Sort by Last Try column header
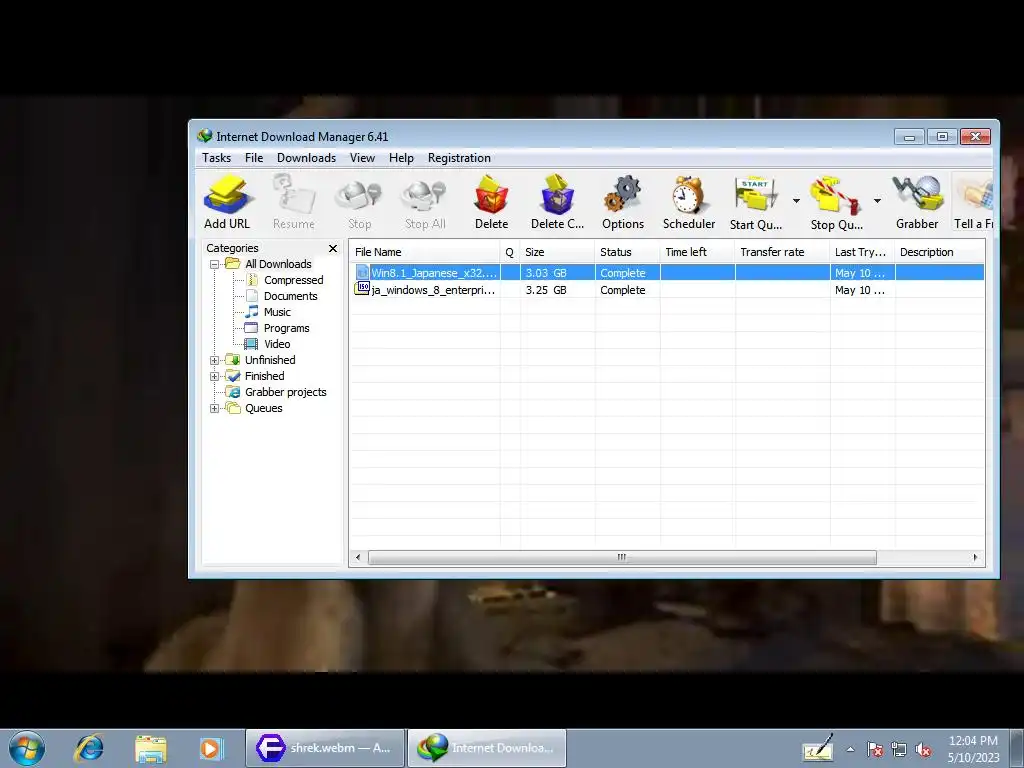Screen dimensions: 1024x768 (863, 252)
